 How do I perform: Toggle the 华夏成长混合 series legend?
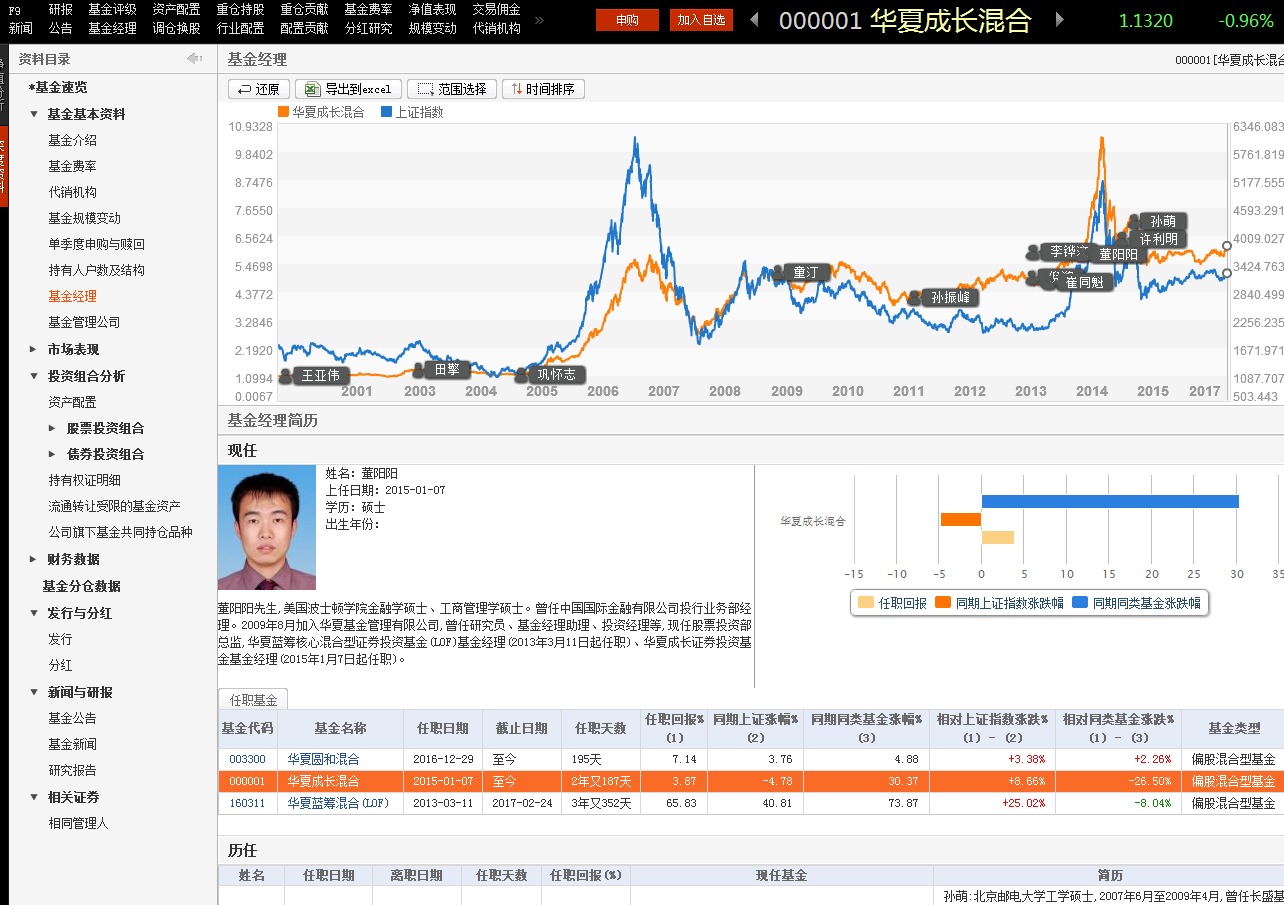324,111
